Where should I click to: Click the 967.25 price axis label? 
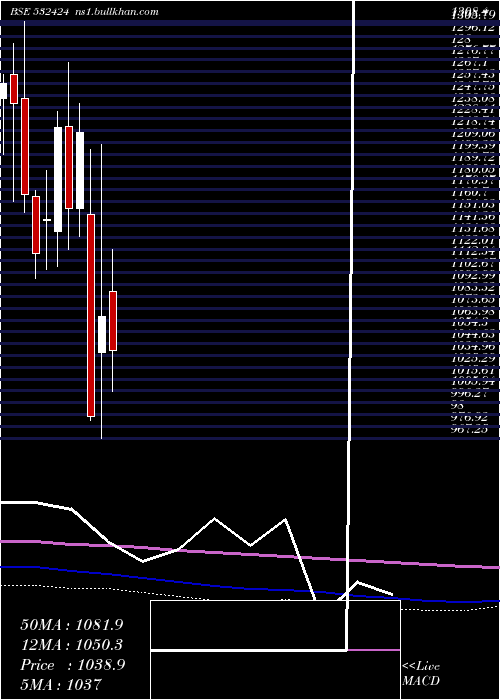pos(470,429)
